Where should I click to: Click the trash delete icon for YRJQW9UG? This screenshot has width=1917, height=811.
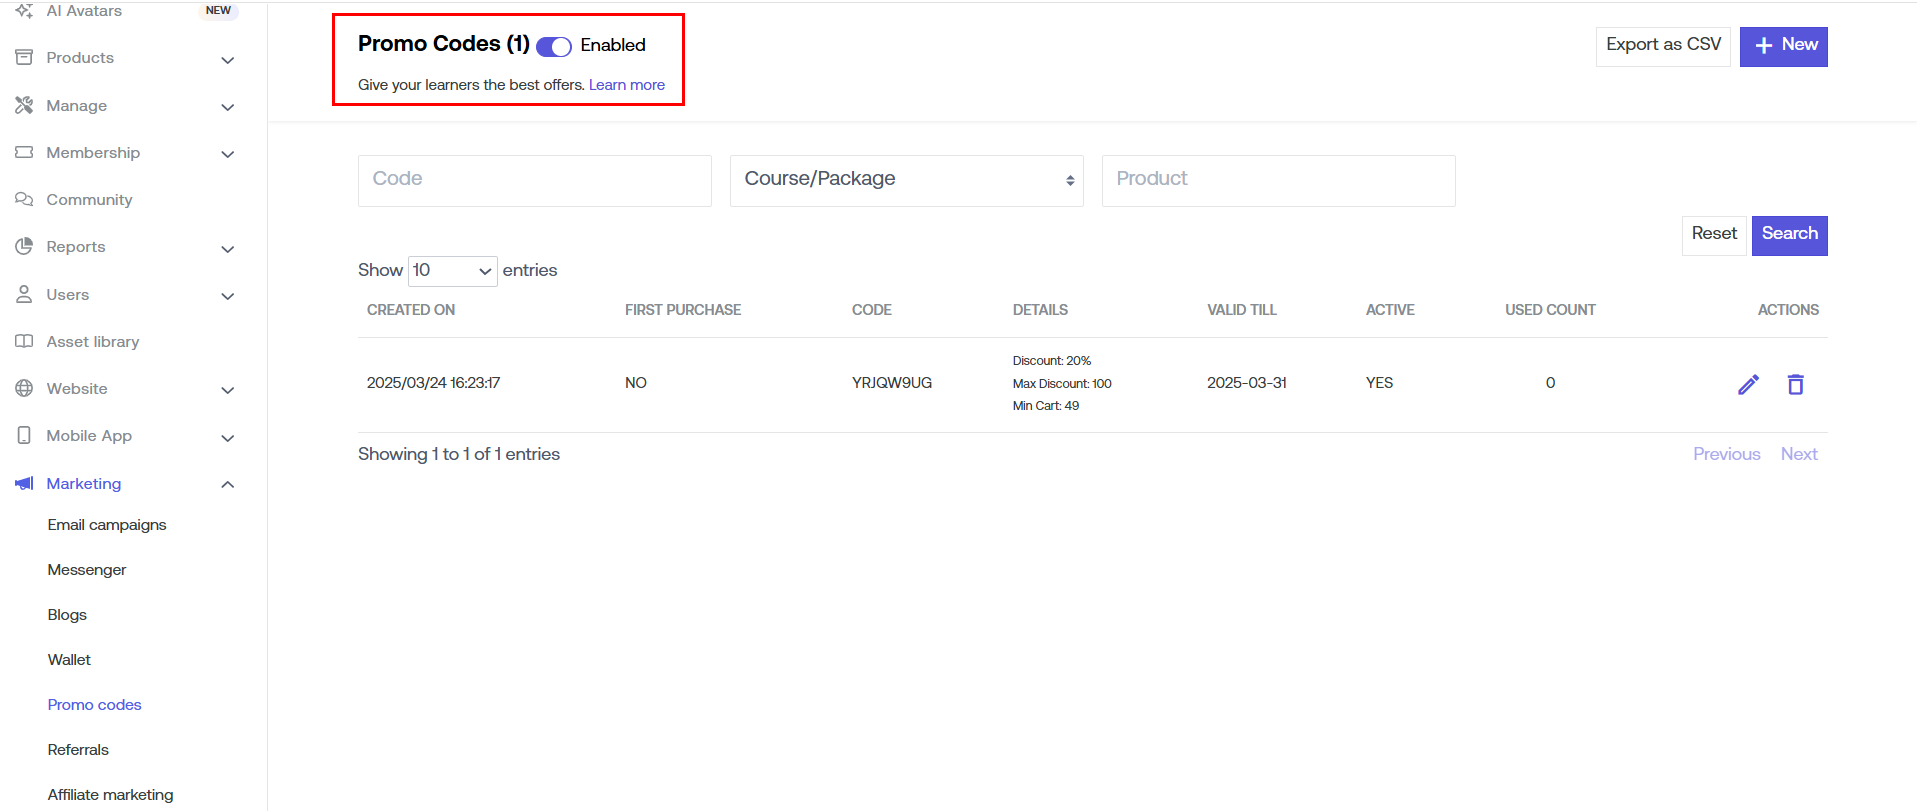[1795, 384]
